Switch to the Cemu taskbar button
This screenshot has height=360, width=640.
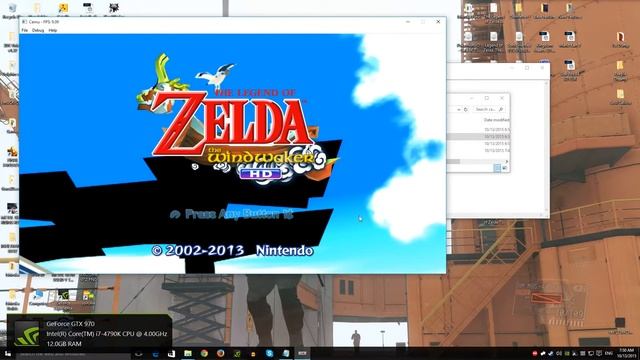tap(302, 354)
